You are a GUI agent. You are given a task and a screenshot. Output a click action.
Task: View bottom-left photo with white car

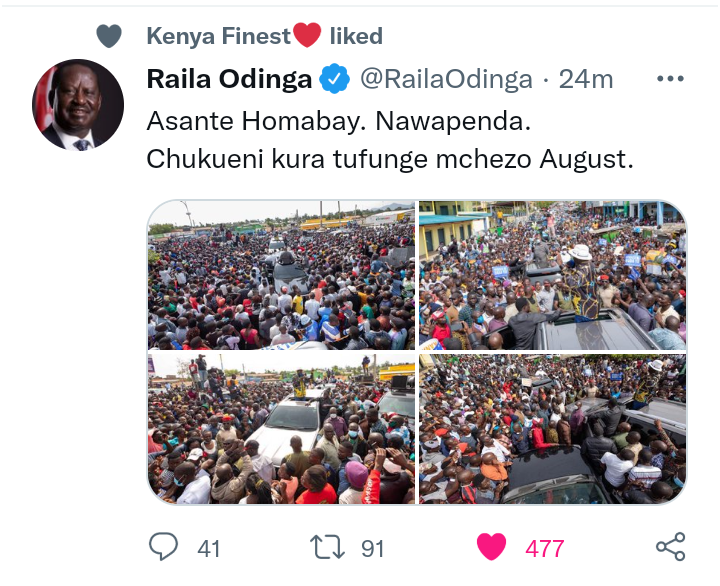click(281, 428)
